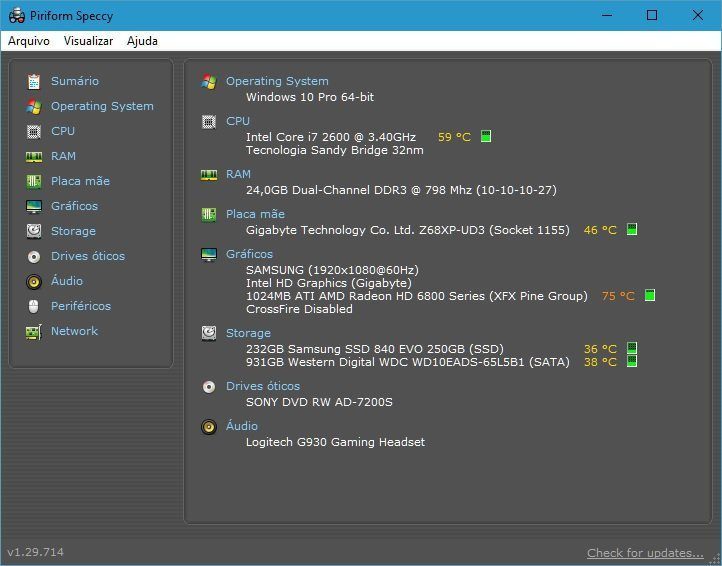Click the Drives óticos disc sidebar icon
722x566 pixels.
click(34, 257)
